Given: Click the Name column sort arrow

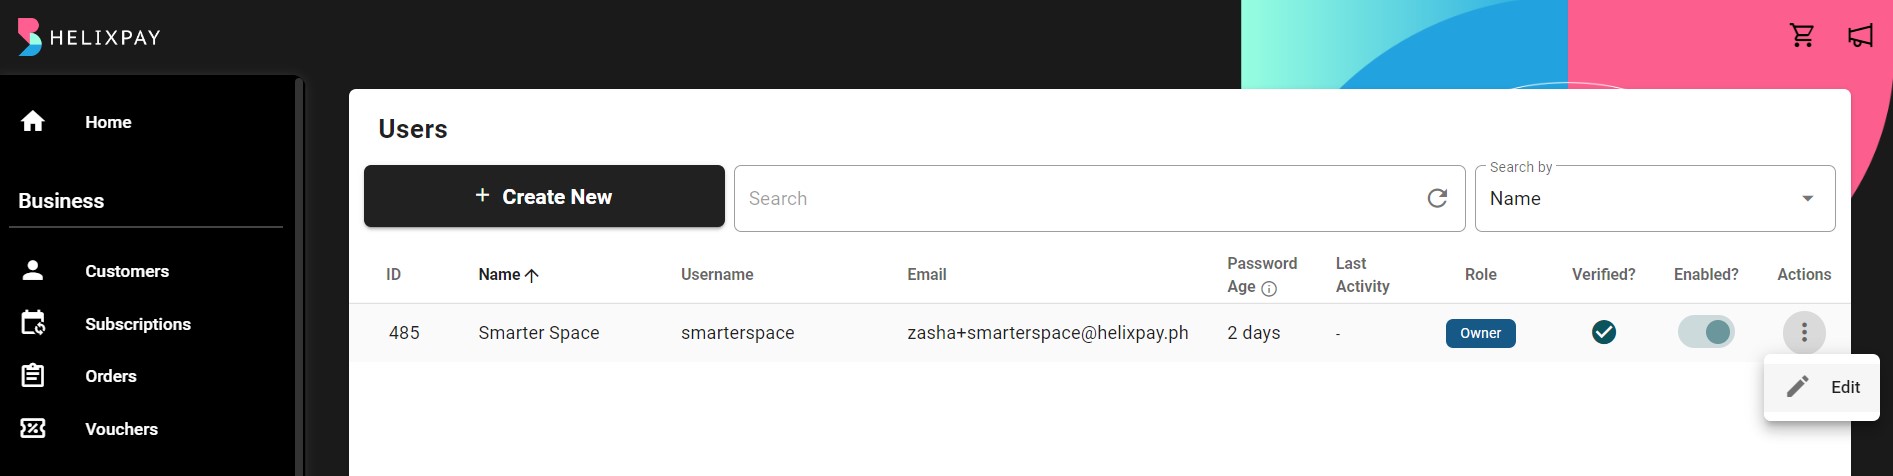Looking at the screenshot, I should (532, 275).
